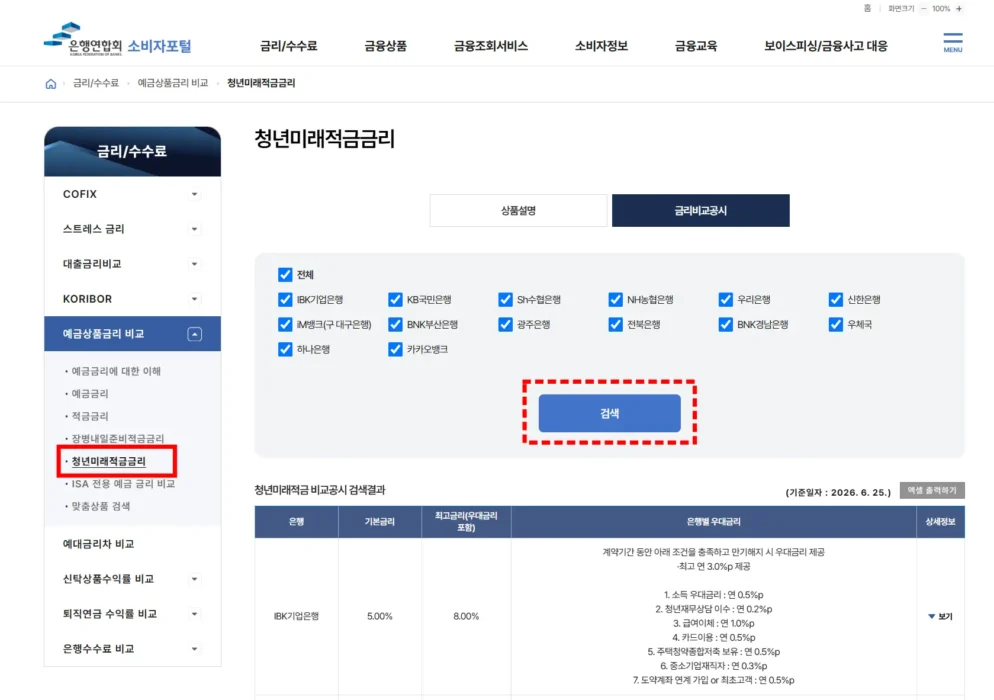This screenshot has height=700, width=994.
Task: Toggle the BNK부산은행 checkbox
Action: click(x=395, y=325)
